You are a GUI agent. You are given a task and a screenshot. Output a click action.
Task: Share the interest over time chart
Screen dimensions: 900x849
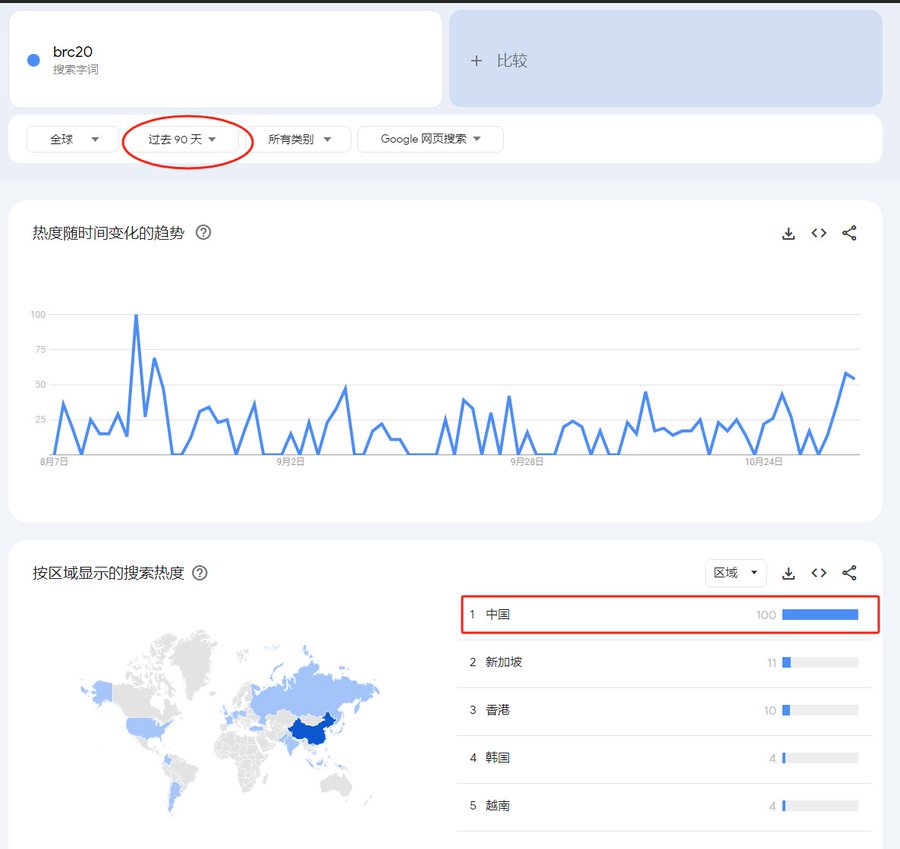[849, 233]
